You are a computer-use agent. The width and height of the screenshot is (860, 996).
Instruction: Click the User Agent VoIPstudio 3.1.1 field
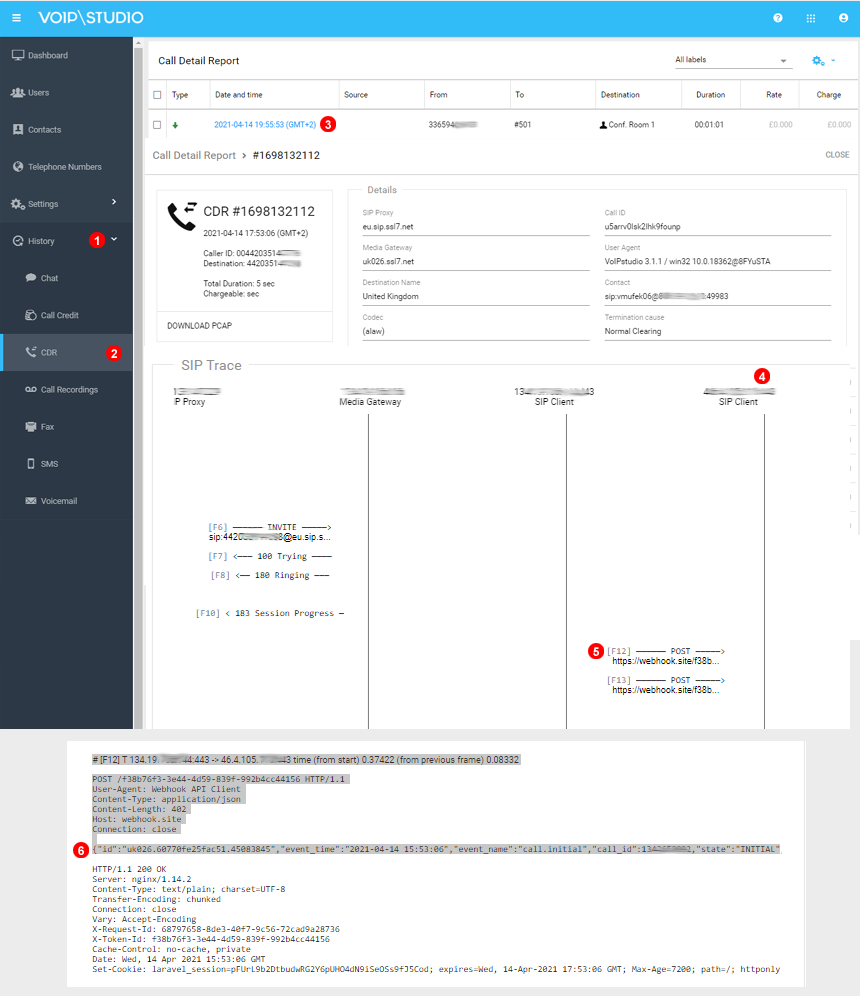pyautogui.click(x=718, y=262)
